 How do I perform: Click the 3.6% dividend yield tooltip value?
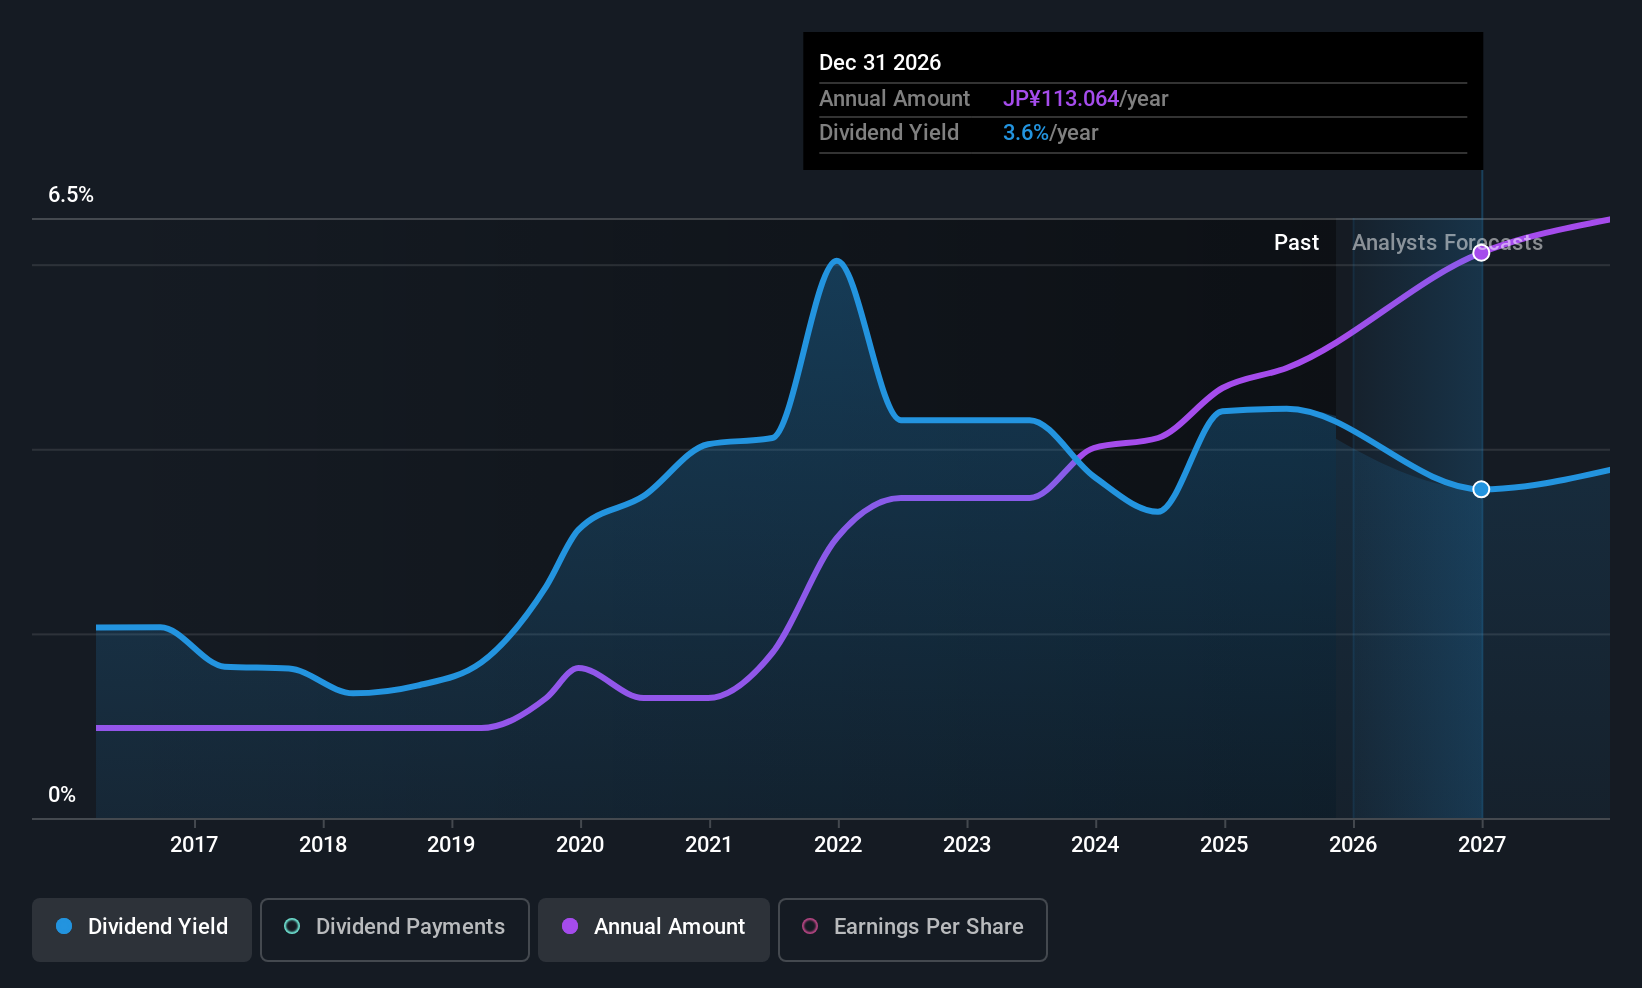coord(1025,133)
